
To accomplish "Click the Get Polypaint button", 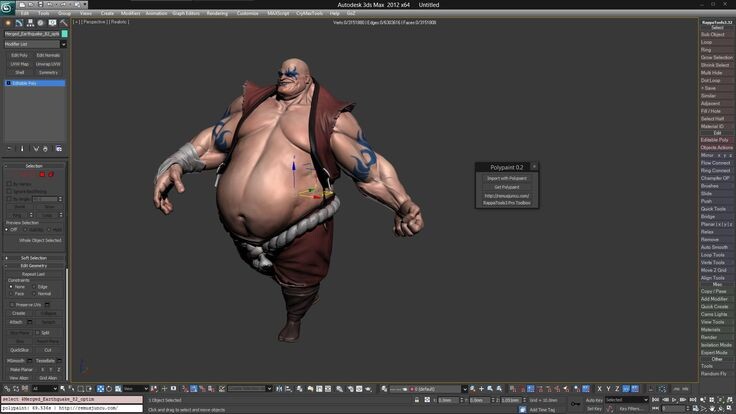I will (506, 187).
